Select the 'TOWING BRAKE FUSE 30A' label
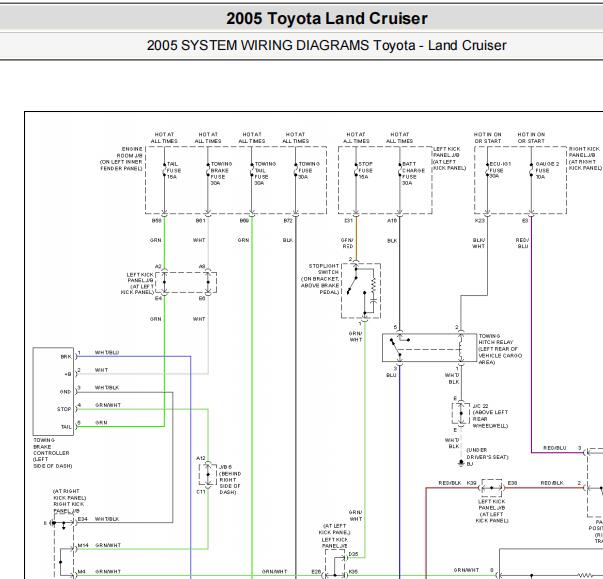 point(221,173)
